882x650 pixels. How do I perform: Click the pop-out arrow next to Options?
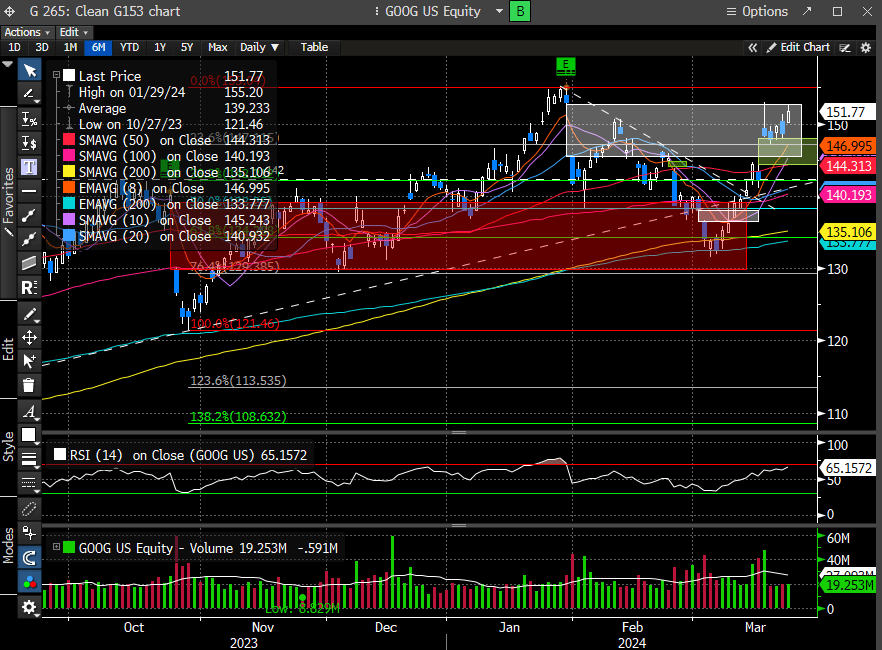(807, 11)
